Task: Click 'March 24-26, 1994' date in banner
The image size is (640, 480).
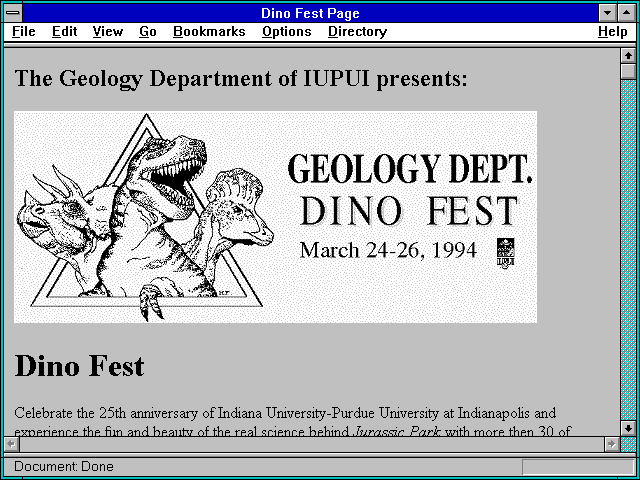Action: coord(388,250)
